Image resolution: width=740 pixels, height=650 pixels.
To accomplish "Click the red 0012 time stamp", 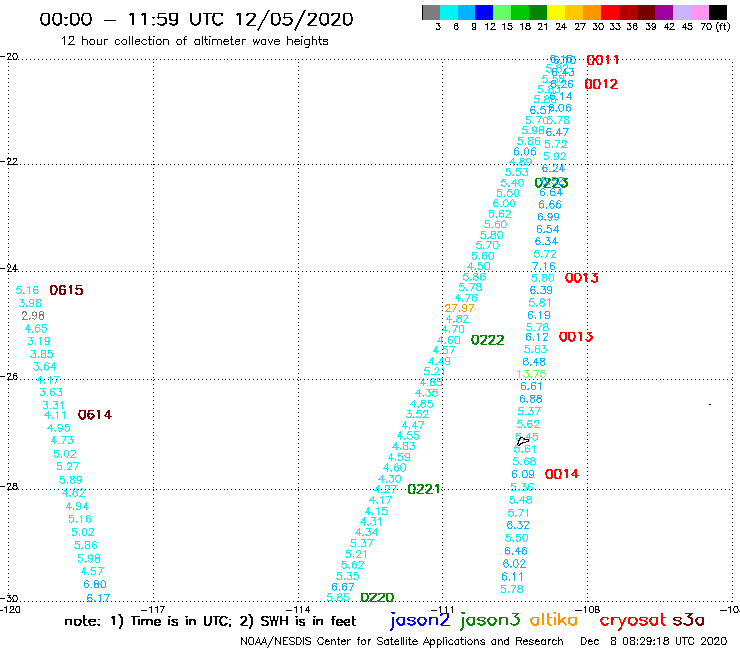I will [601, 84].
